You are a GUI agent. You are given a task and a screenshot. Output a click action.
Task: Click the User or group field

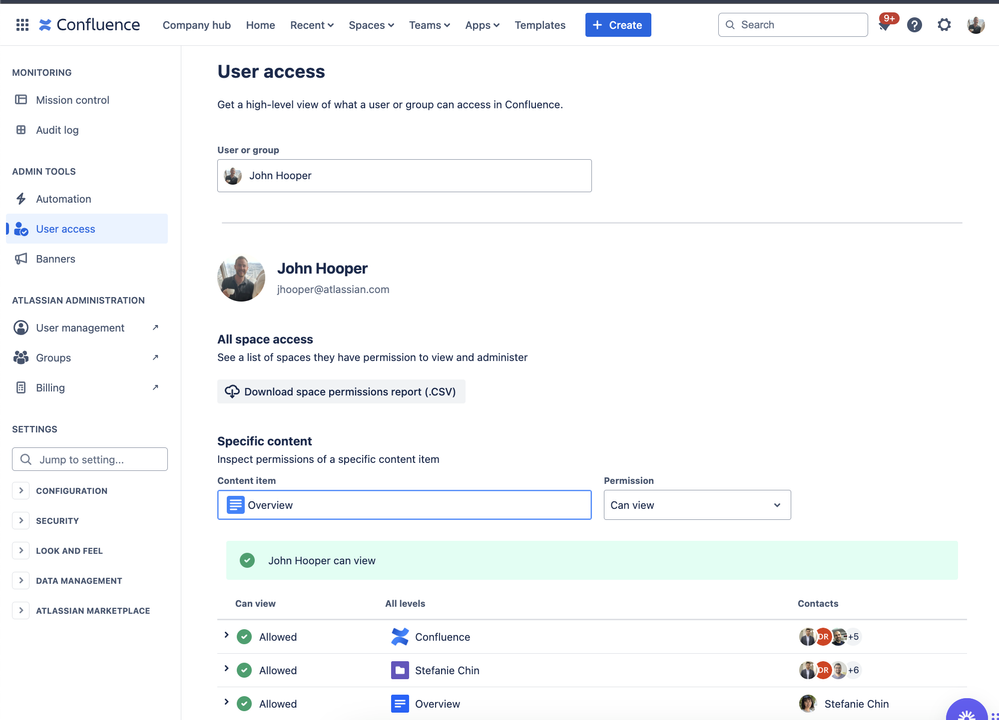click(x=404, y=175)
